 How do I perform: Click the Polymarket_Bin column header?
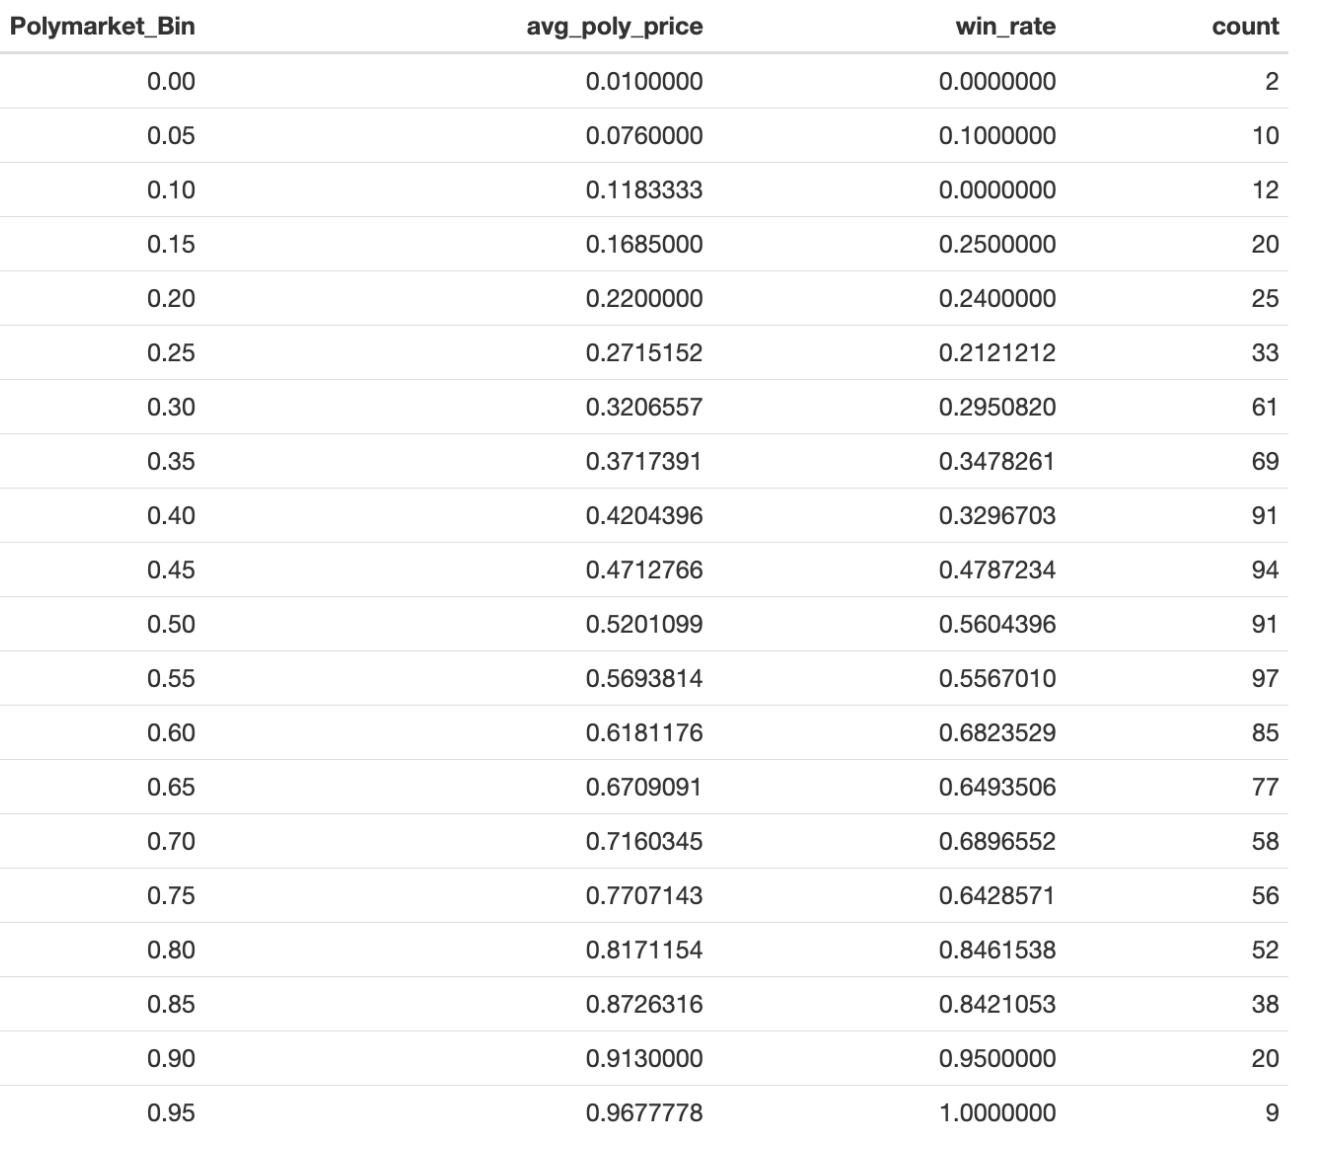(102, 27)
